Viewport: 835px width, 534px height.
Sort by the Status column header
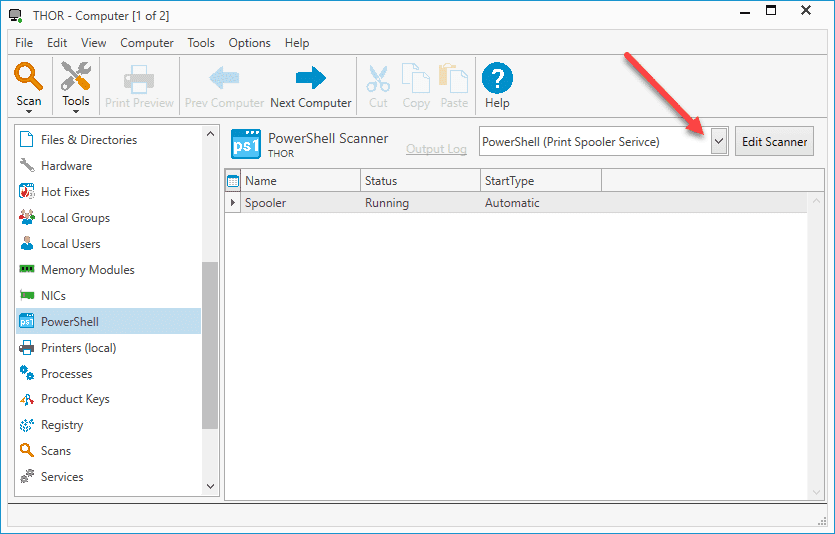tap(421, 181)
